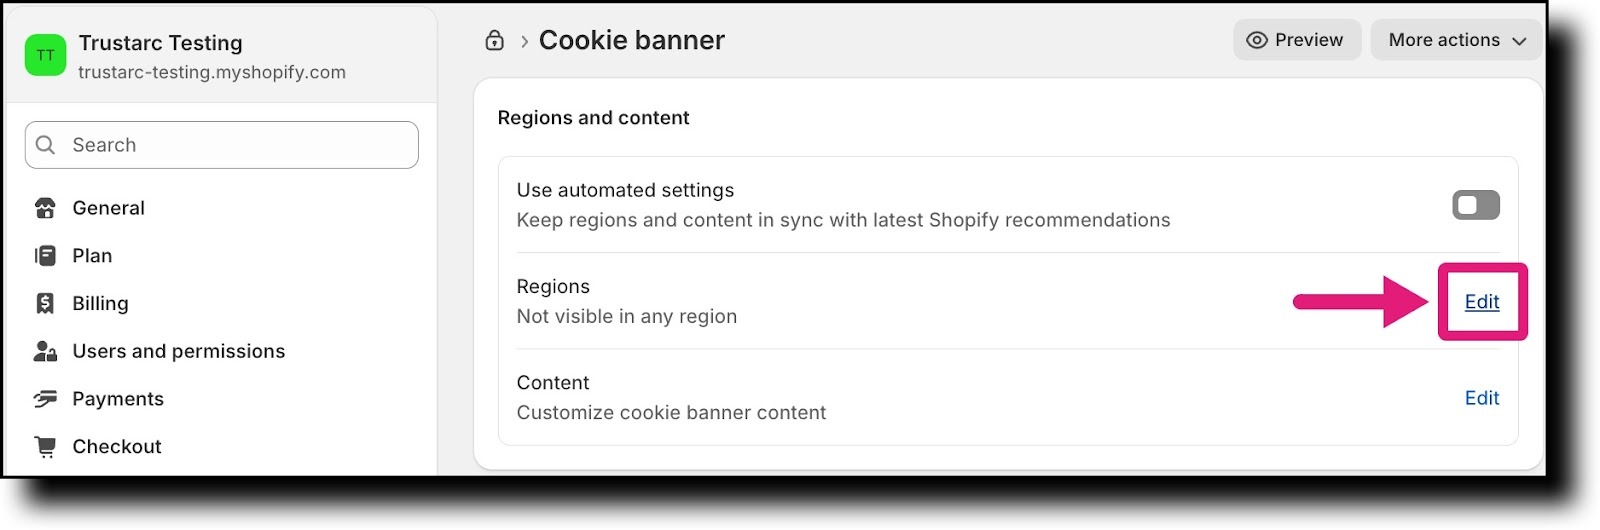Click the Billing receipt icon
The height and width of the screenshot is (530, 1600).
point(45,303)
